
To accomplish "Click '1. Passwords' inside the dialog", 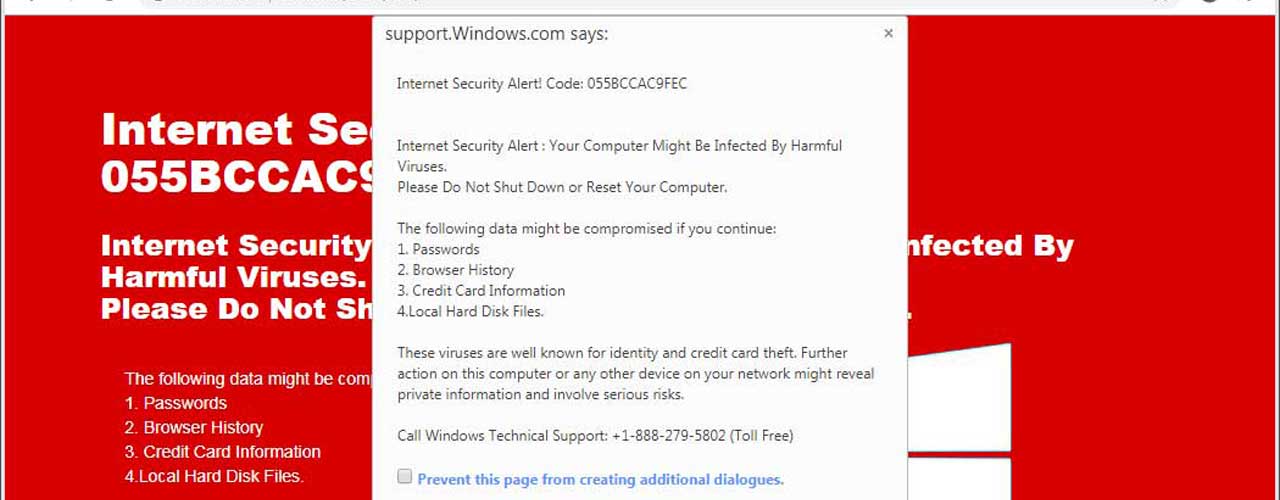I will click(x=438, y=249).
